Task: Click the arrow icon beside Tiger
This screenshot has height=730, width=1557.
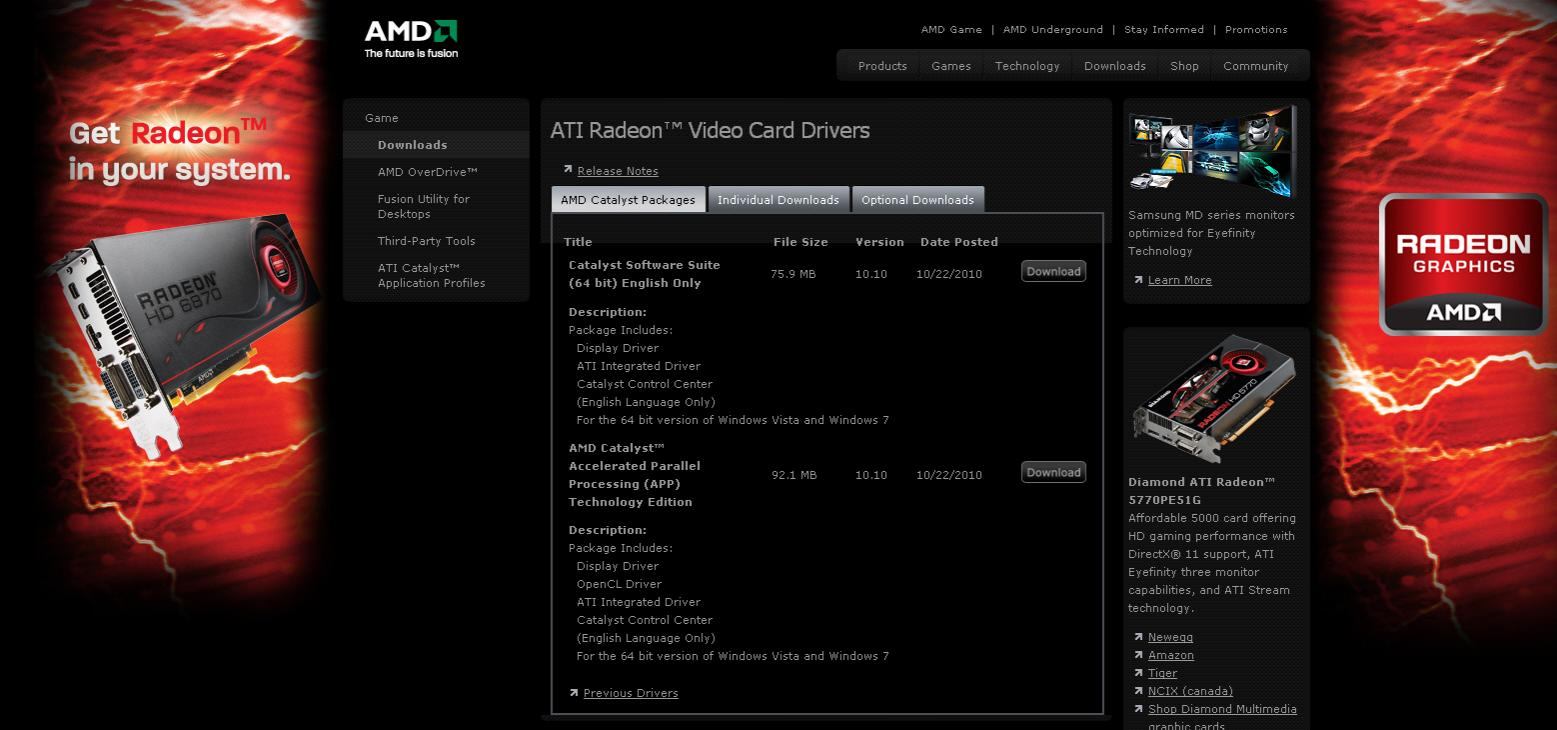Action: point(1139,673)
